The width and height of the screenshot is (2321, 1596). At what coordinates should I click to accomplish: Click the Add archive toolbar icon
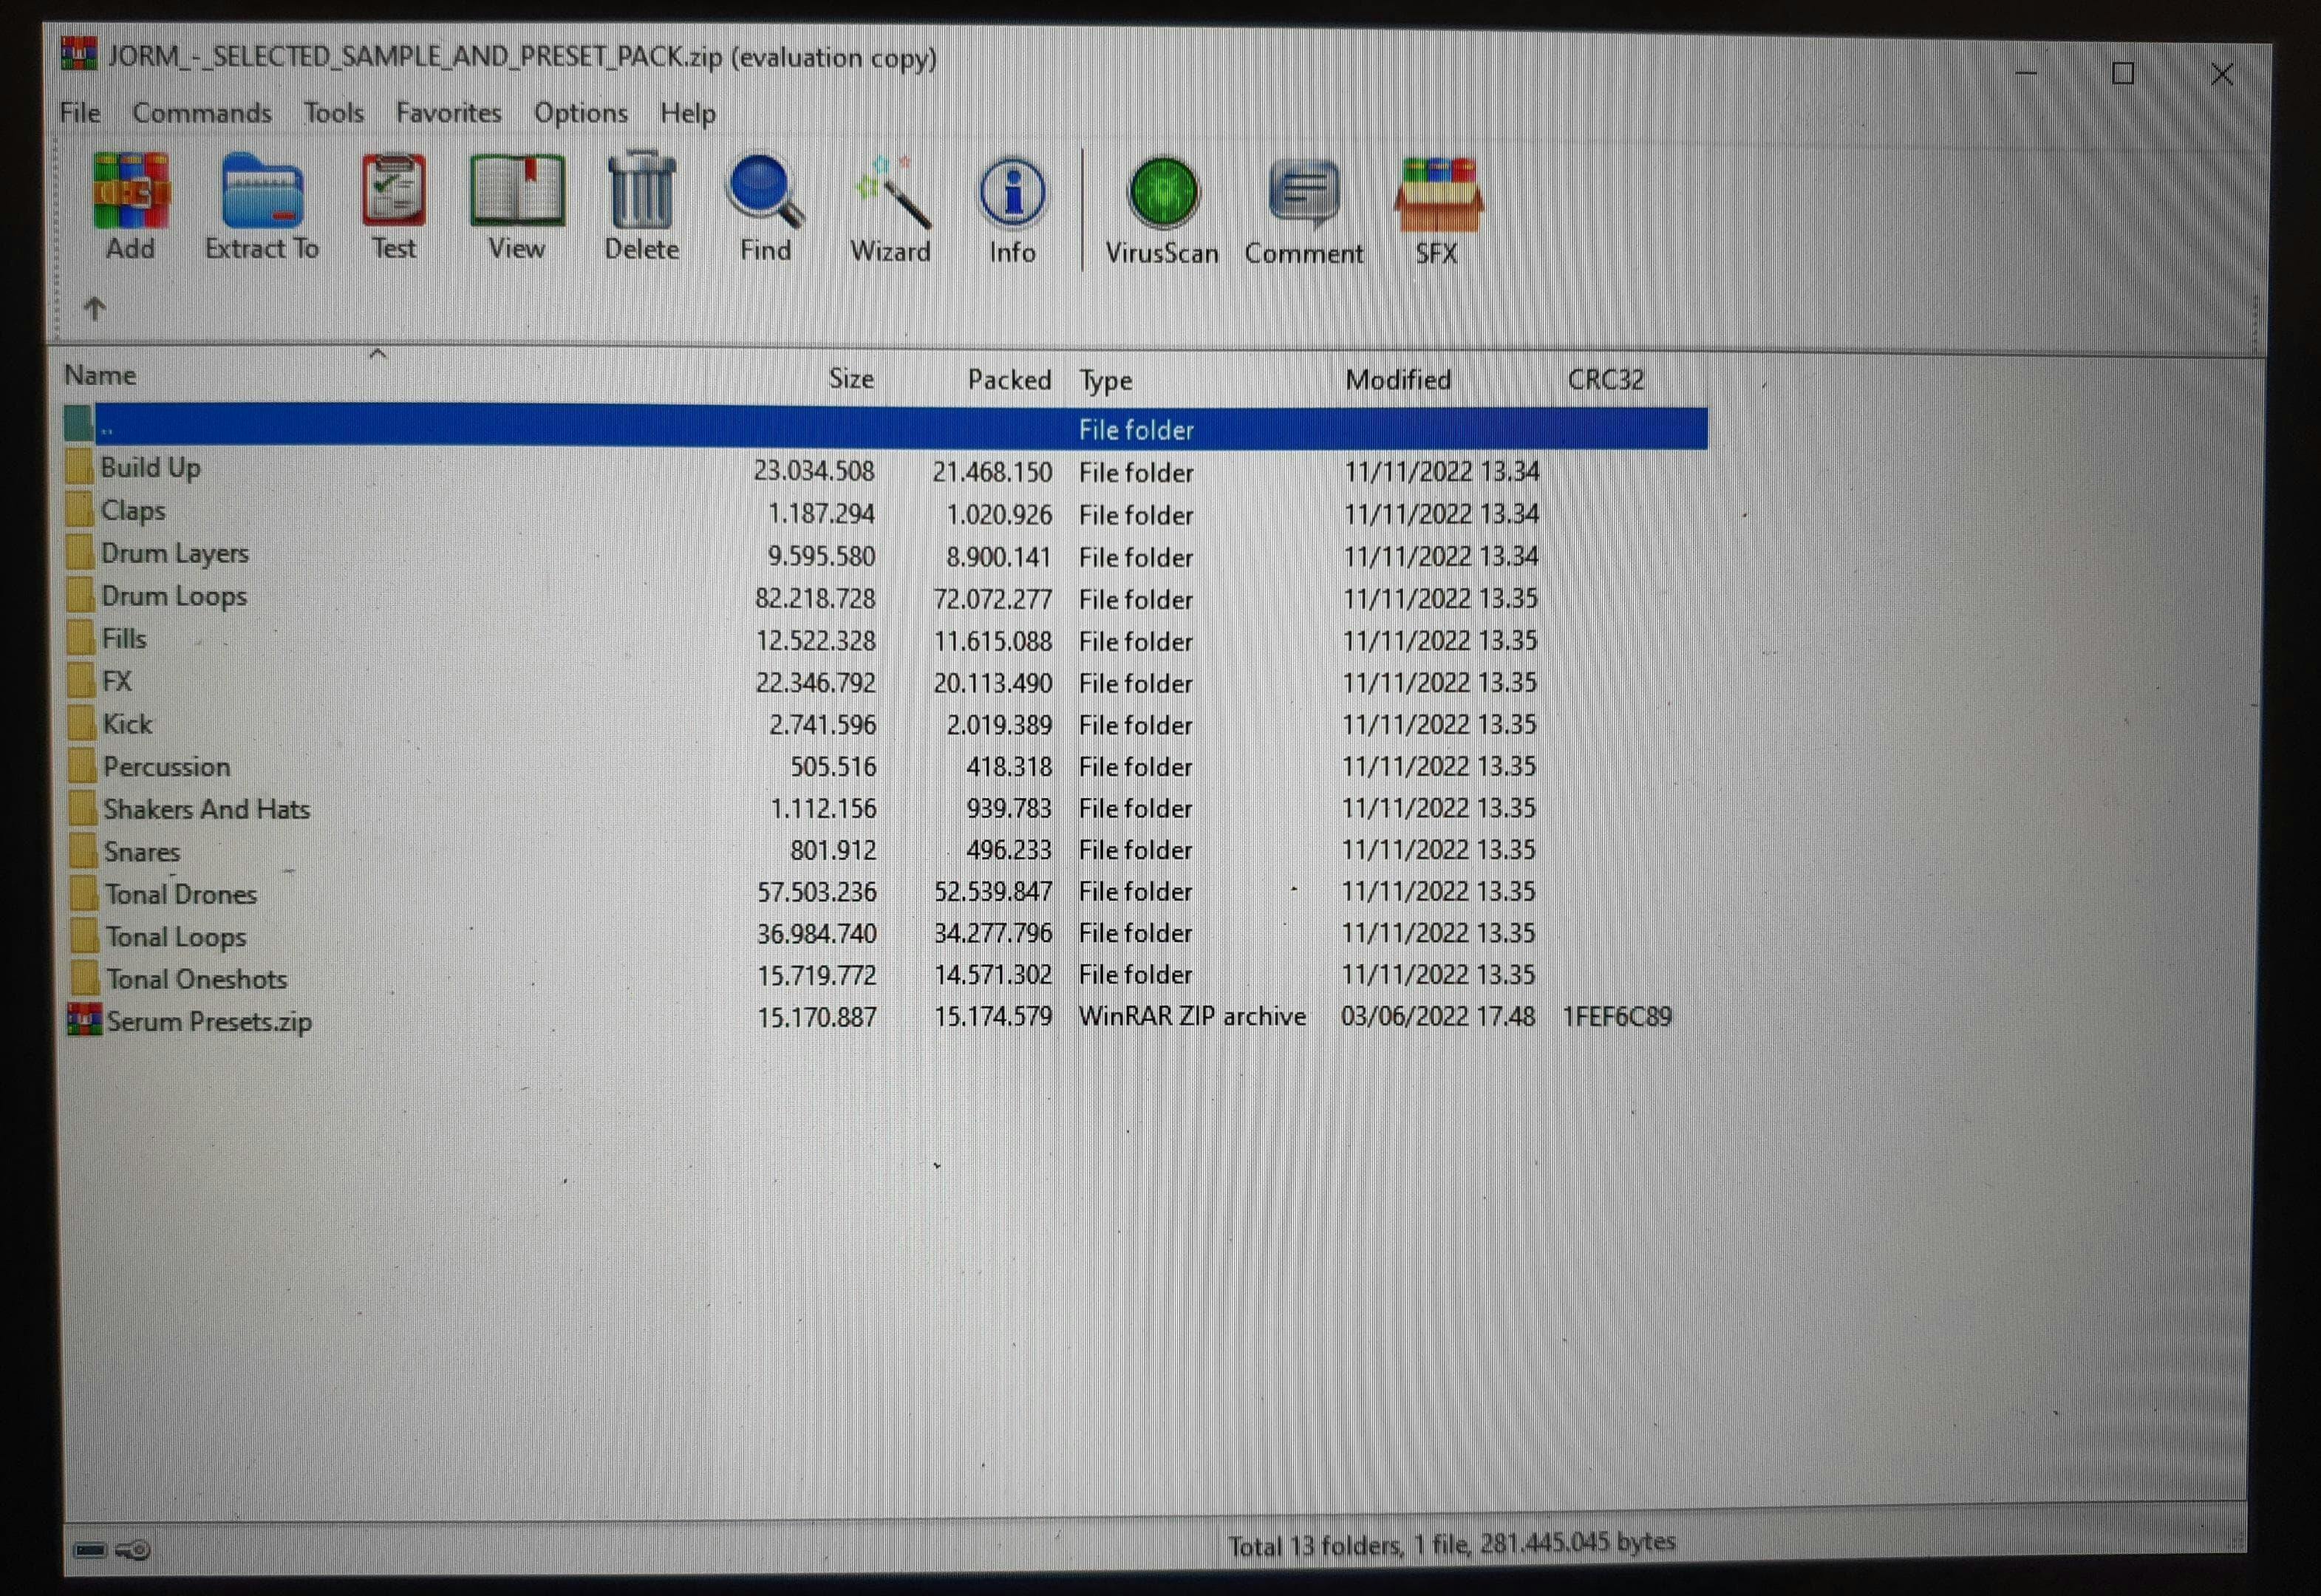(131, 206)
